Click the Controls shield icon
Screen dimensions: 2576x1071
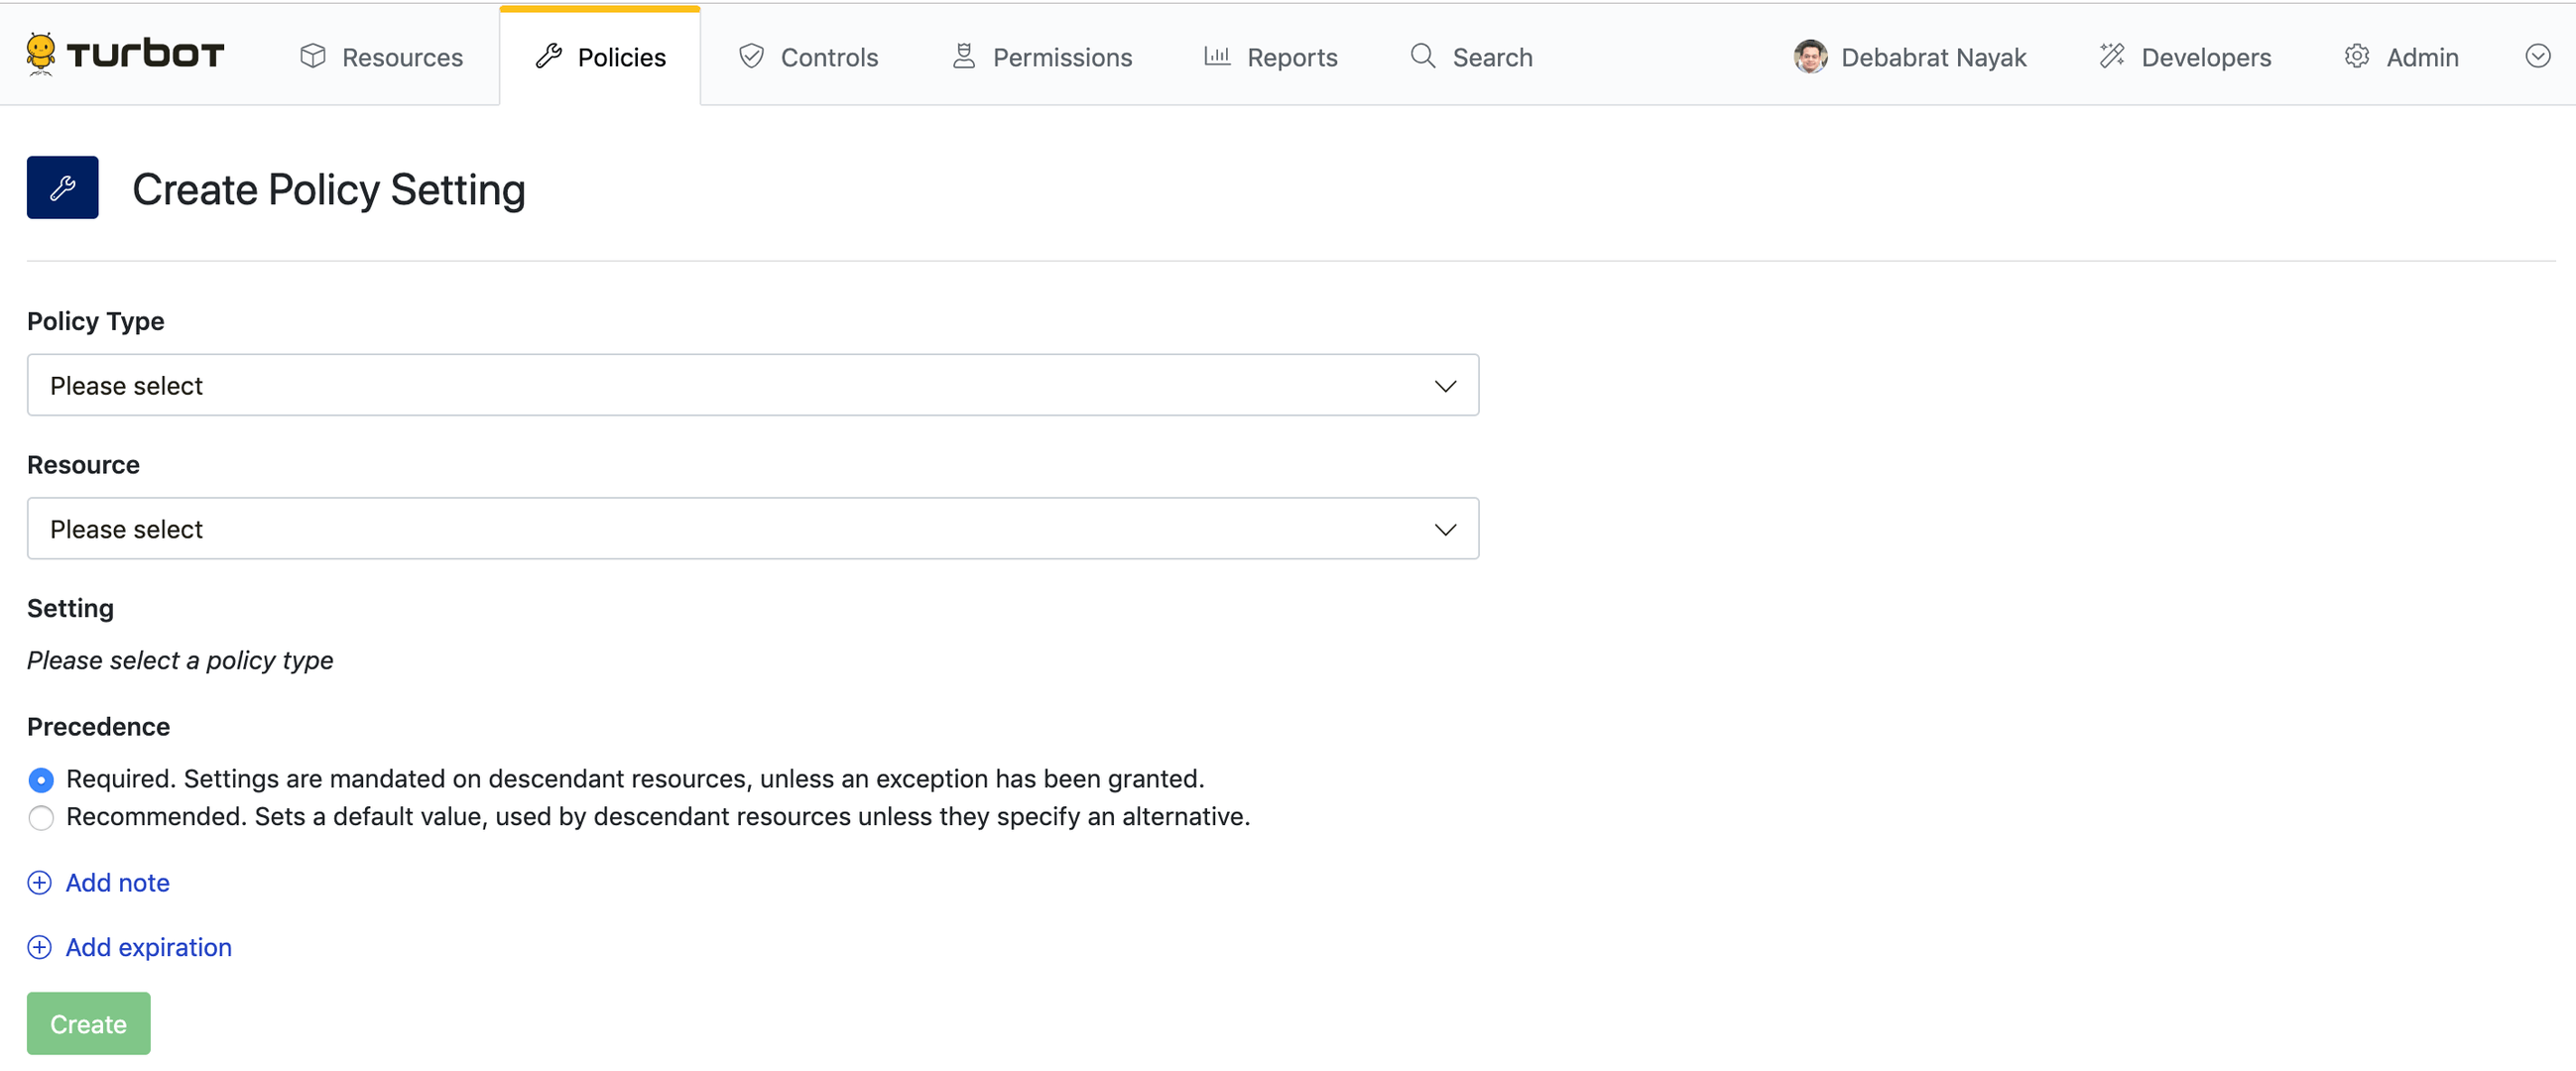pos(751,56)
